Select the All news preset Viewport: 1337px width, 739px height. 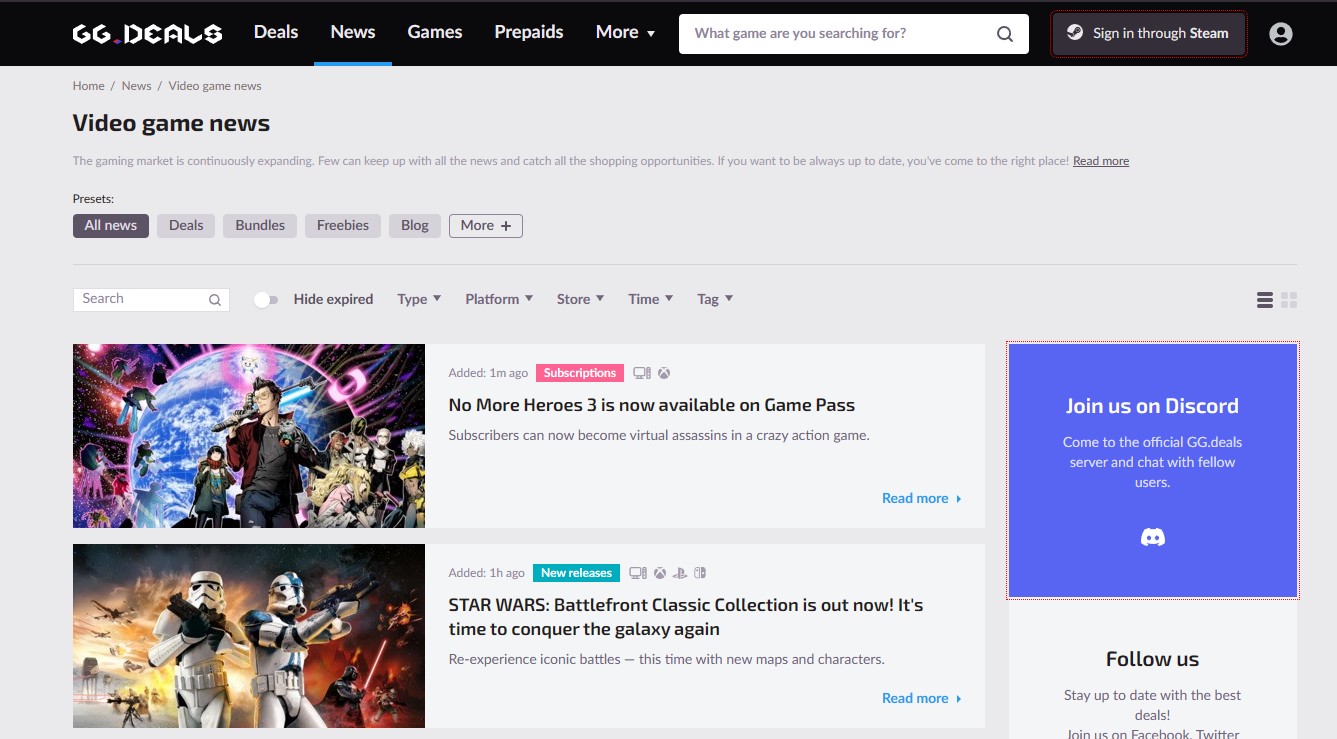[111, 226]
